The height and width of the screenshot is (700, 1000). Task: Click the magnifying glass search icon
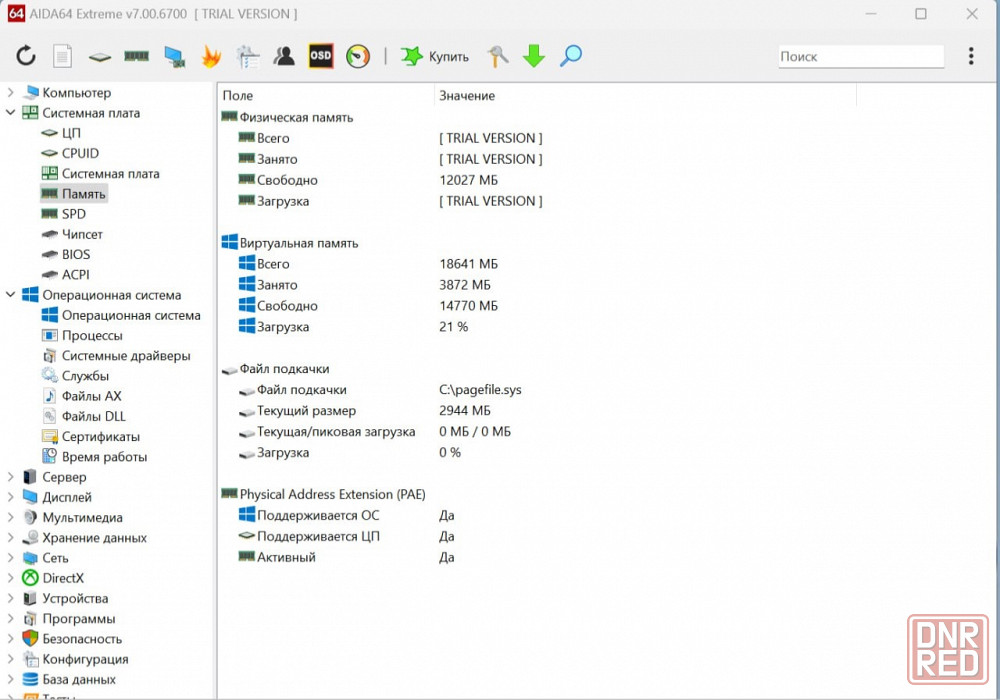[571, 56]
